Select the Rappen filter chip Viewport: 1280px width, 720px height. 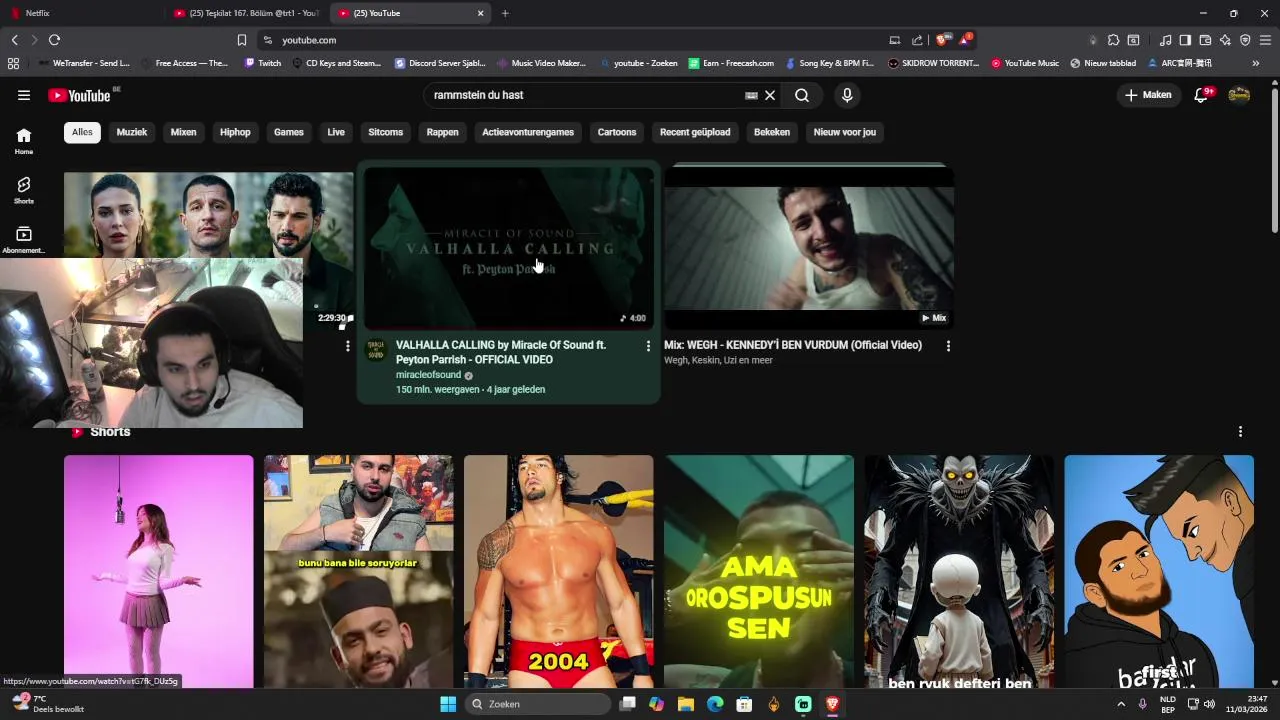[x=443, y=132]
